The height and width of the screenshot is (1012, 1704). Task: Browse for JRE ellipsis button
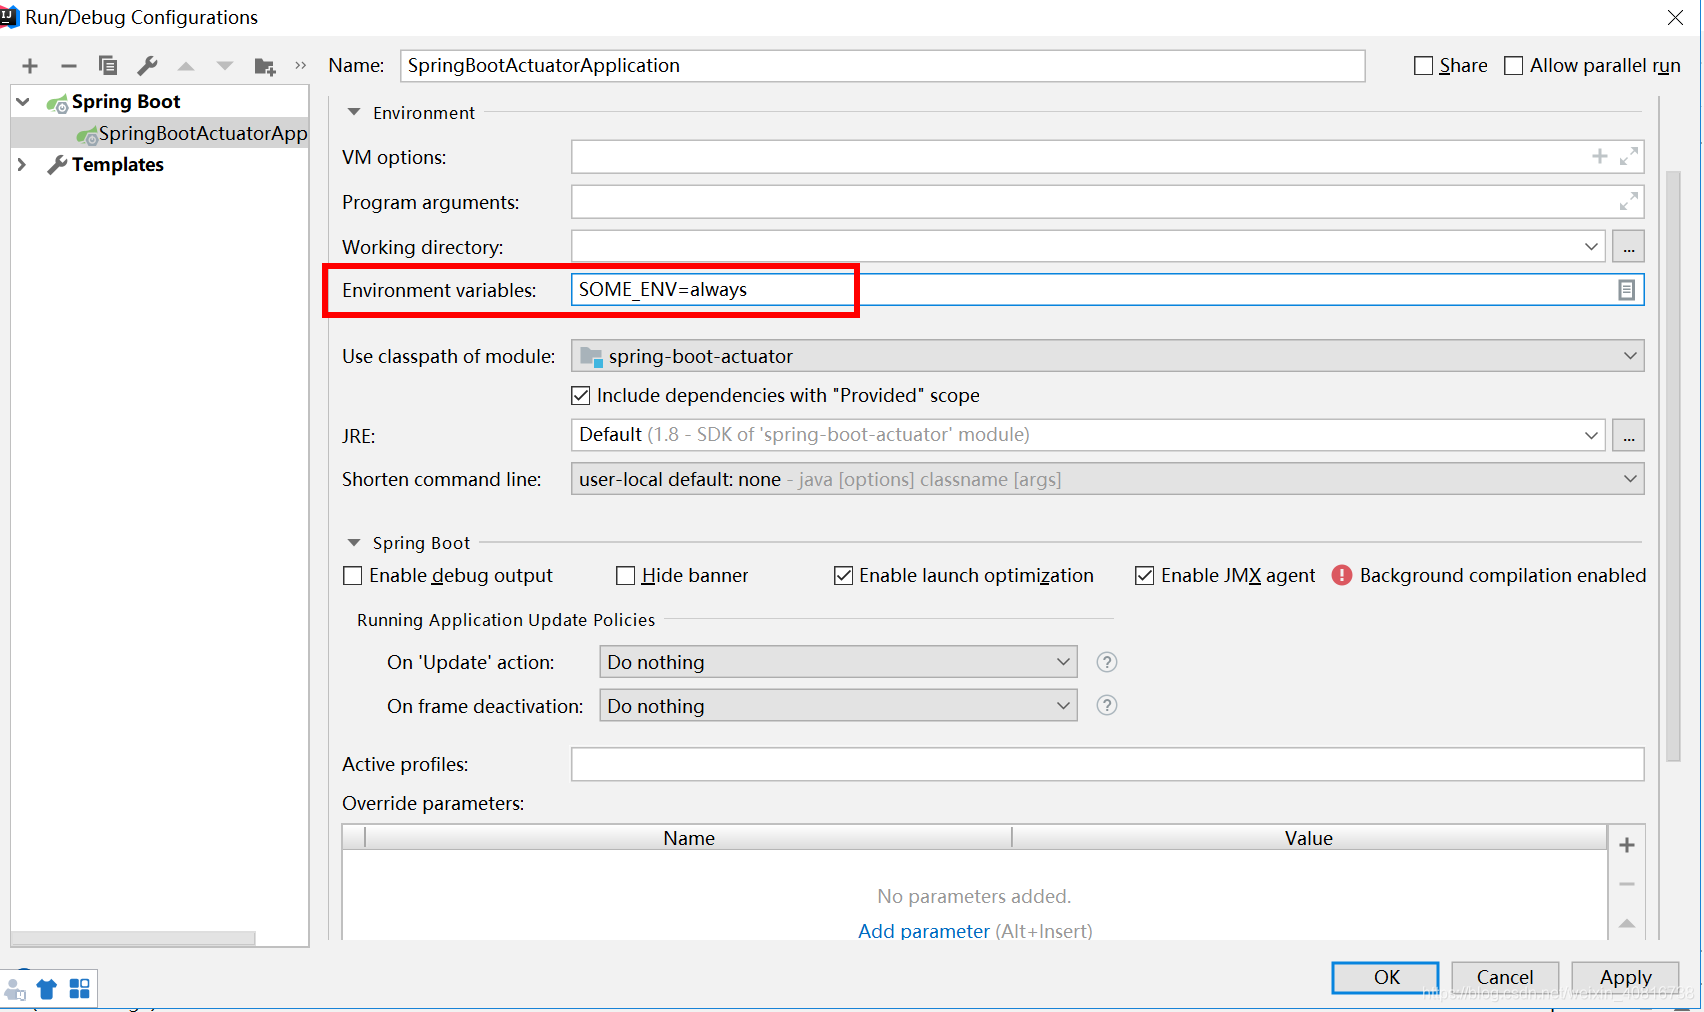(1629, 435)
